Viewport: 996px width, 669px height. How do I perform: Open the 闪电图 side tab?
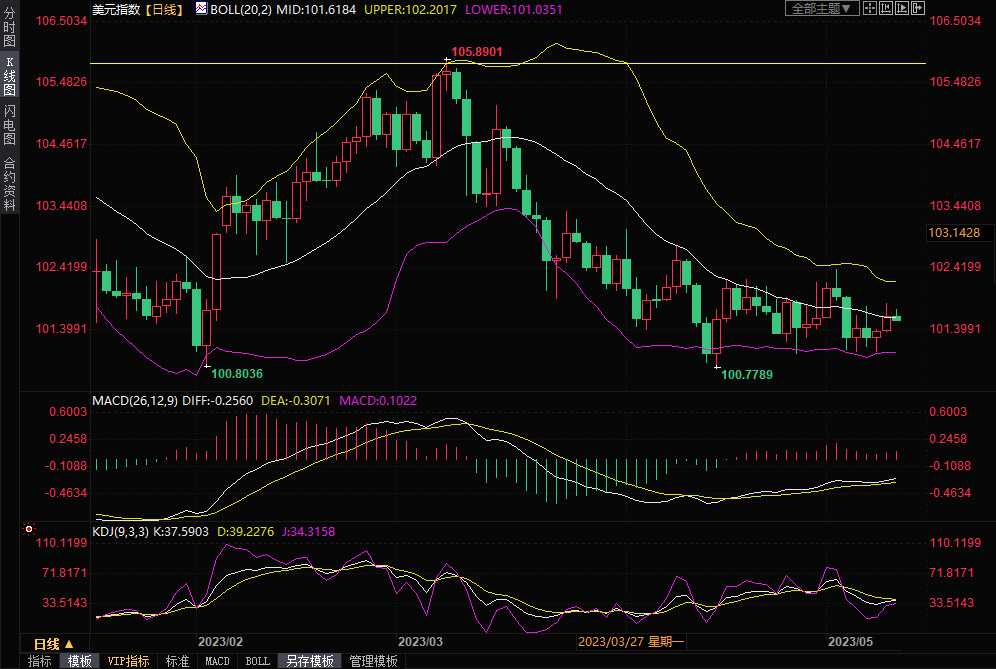pyautogui.click(x=10, y=124)
